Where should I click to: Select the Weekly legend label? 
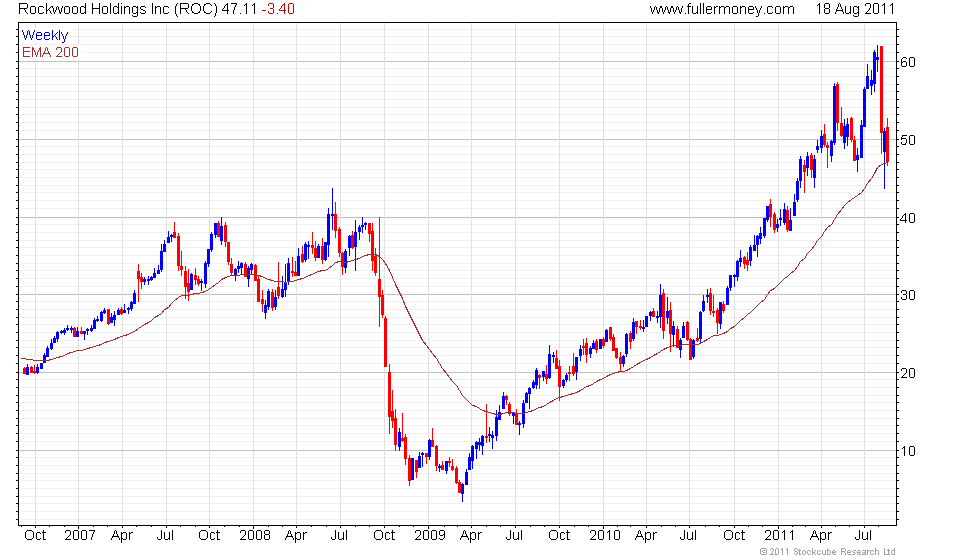point(44,36)
